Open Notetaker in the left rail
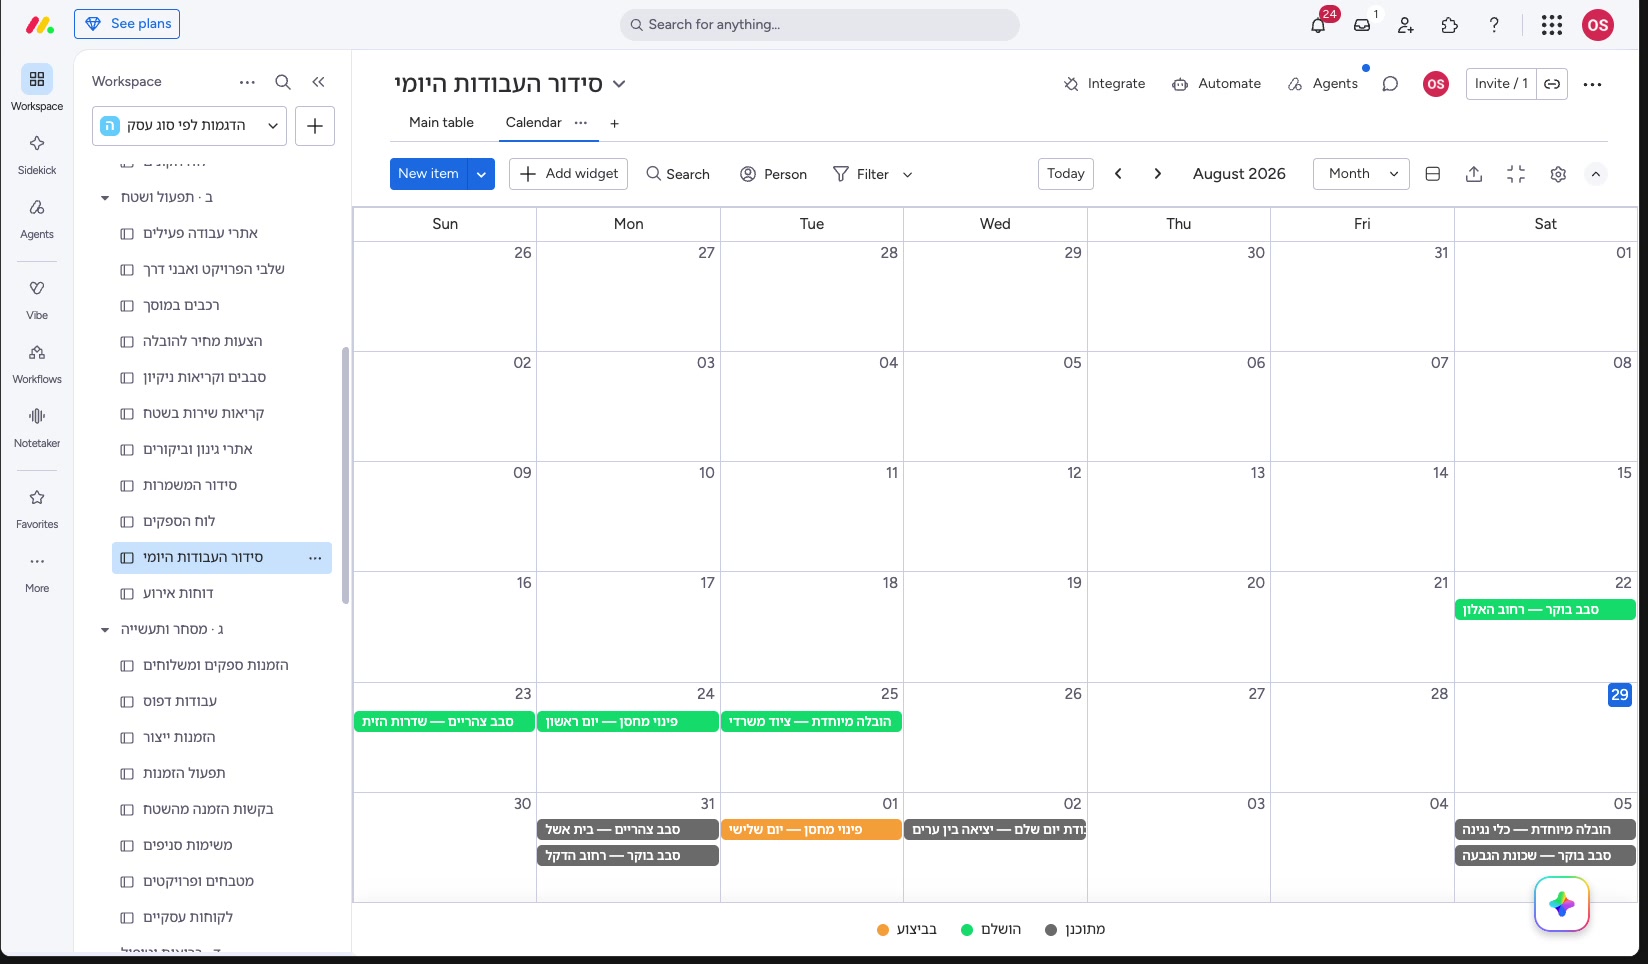This screenshot has height=964, width=1648. tap(37, 426)
